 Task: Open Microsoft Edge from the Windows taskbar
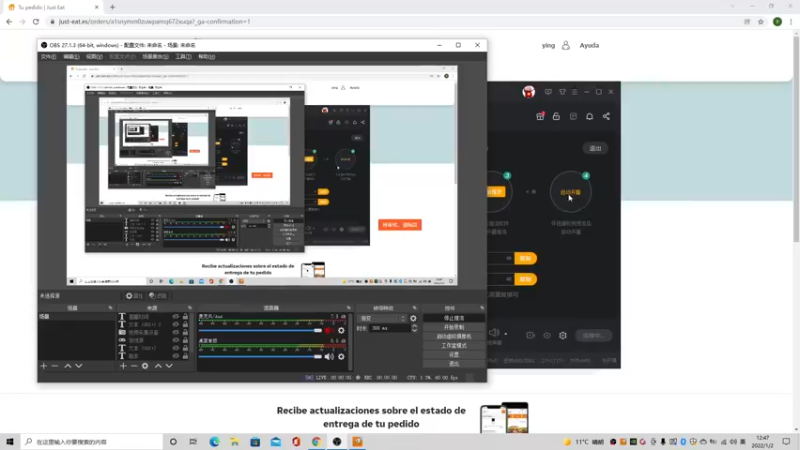(x=214, y=442)
